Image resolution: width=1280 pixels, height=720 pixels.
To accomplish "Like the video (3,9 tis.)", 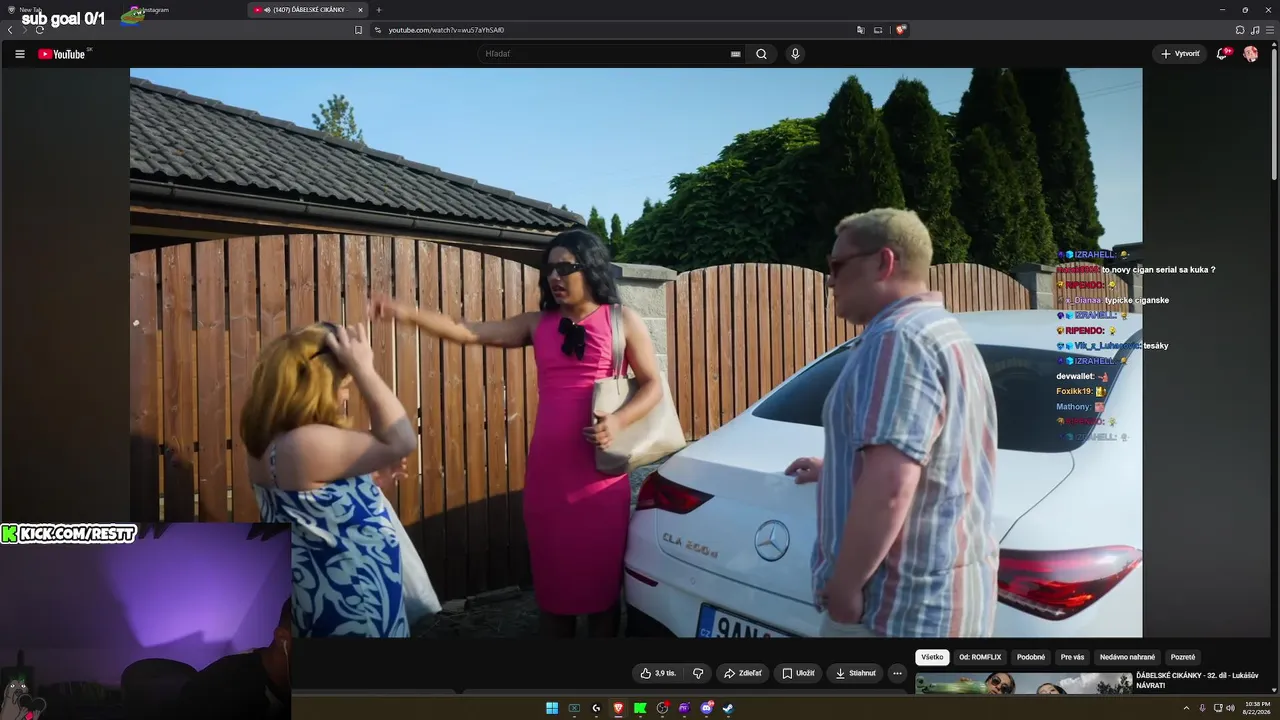I will pyautogui.click(x=658, y=673).
